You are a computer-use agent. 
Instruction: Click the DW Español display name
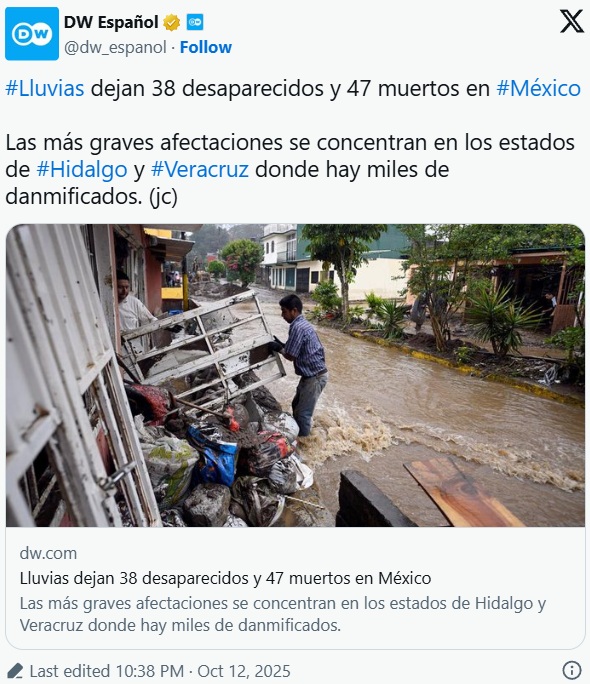111,22
